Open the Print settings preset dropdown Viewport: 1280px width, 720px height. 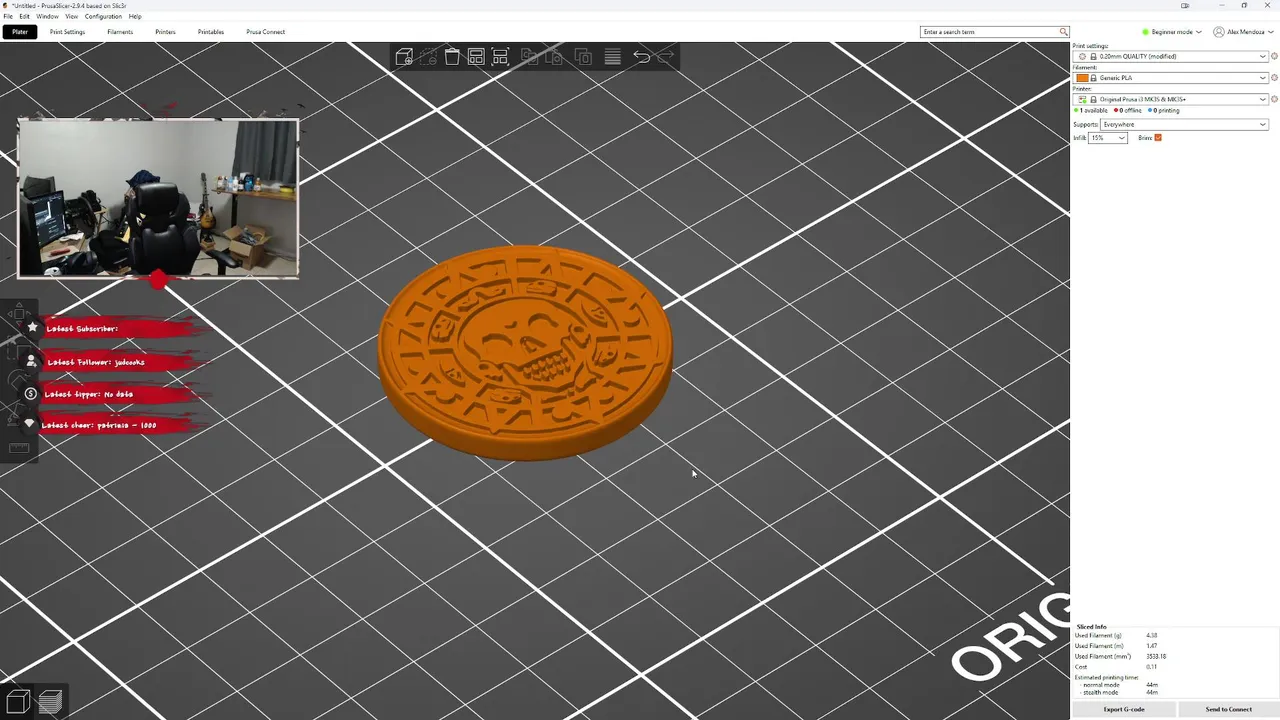click(x=1171, y=56)
